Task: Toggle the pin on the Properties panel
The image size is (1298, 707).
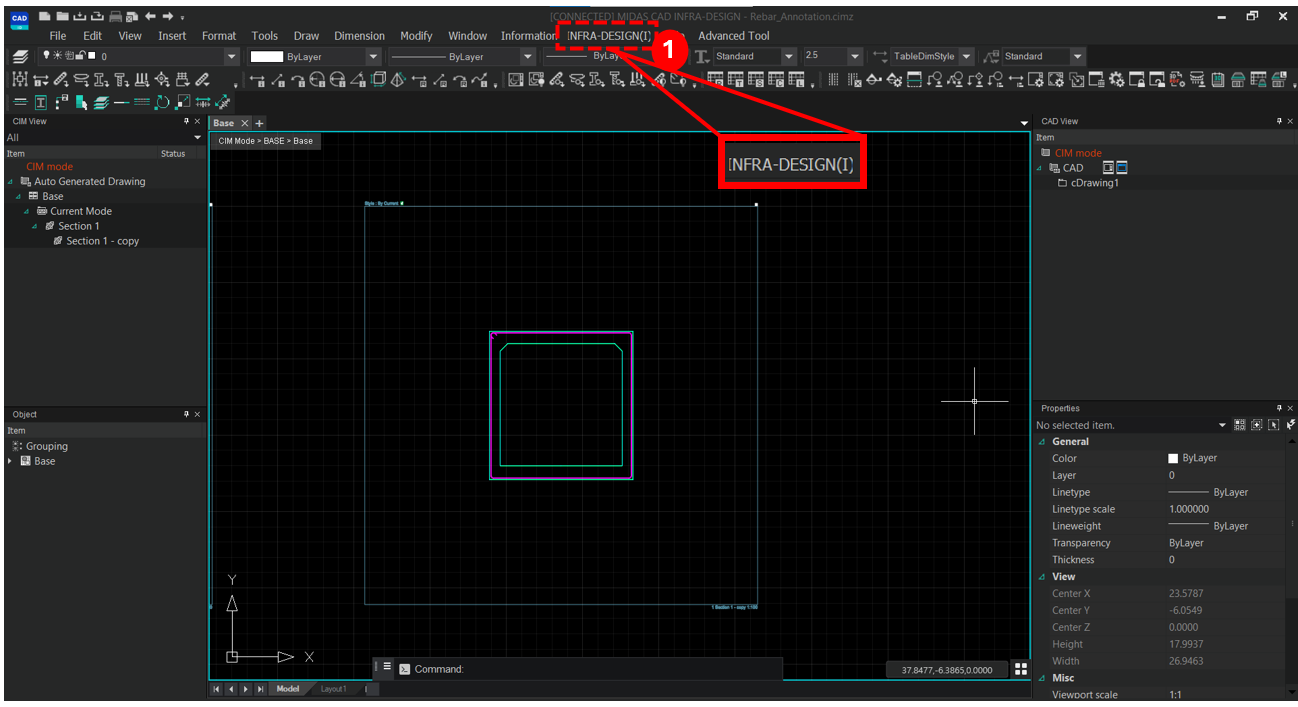Action: pyautogui.click(x=1279, y=408)
